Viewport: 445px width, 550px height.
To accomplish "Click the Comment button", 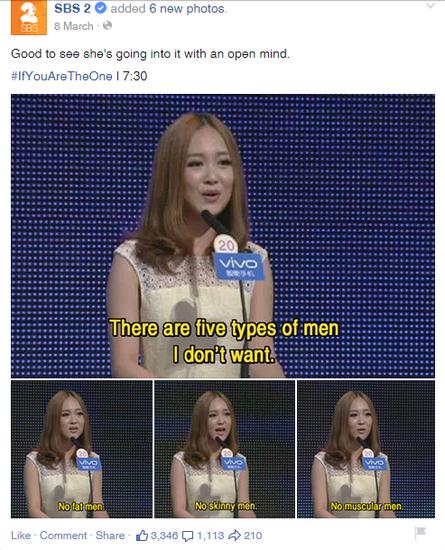I will (x=63, y=535).
